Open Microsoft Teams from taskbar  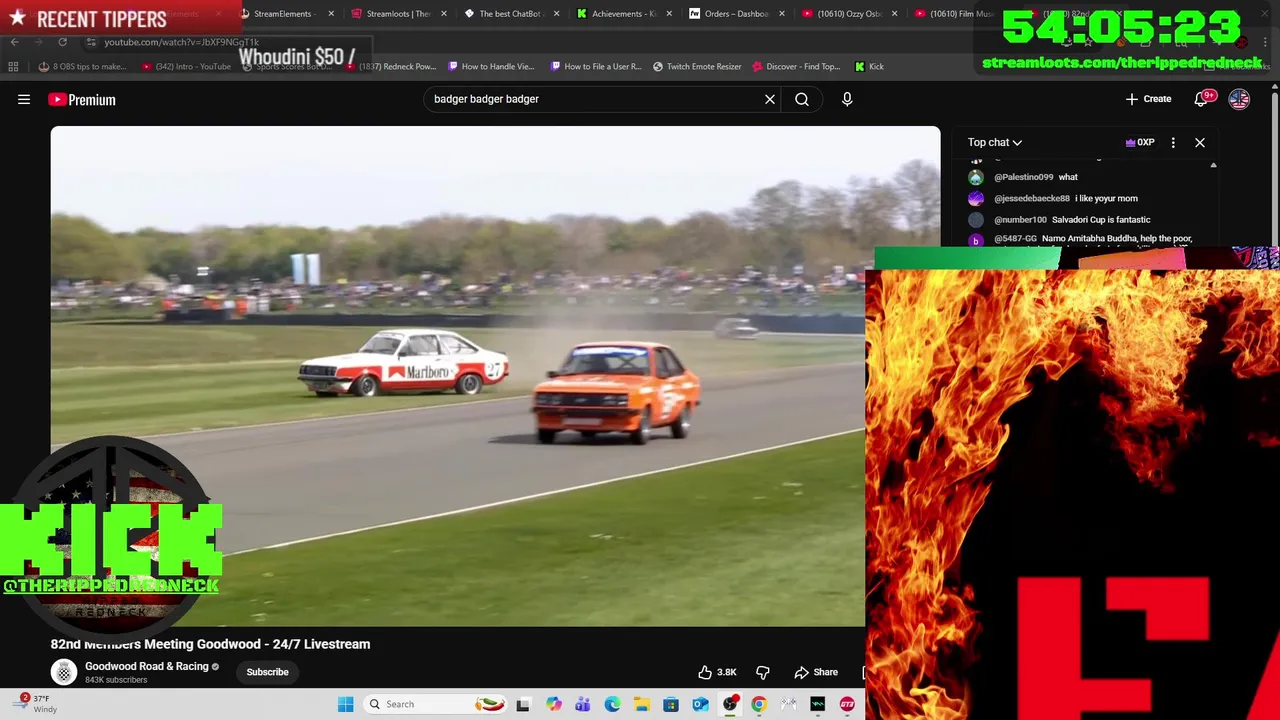tap(582, 704)
